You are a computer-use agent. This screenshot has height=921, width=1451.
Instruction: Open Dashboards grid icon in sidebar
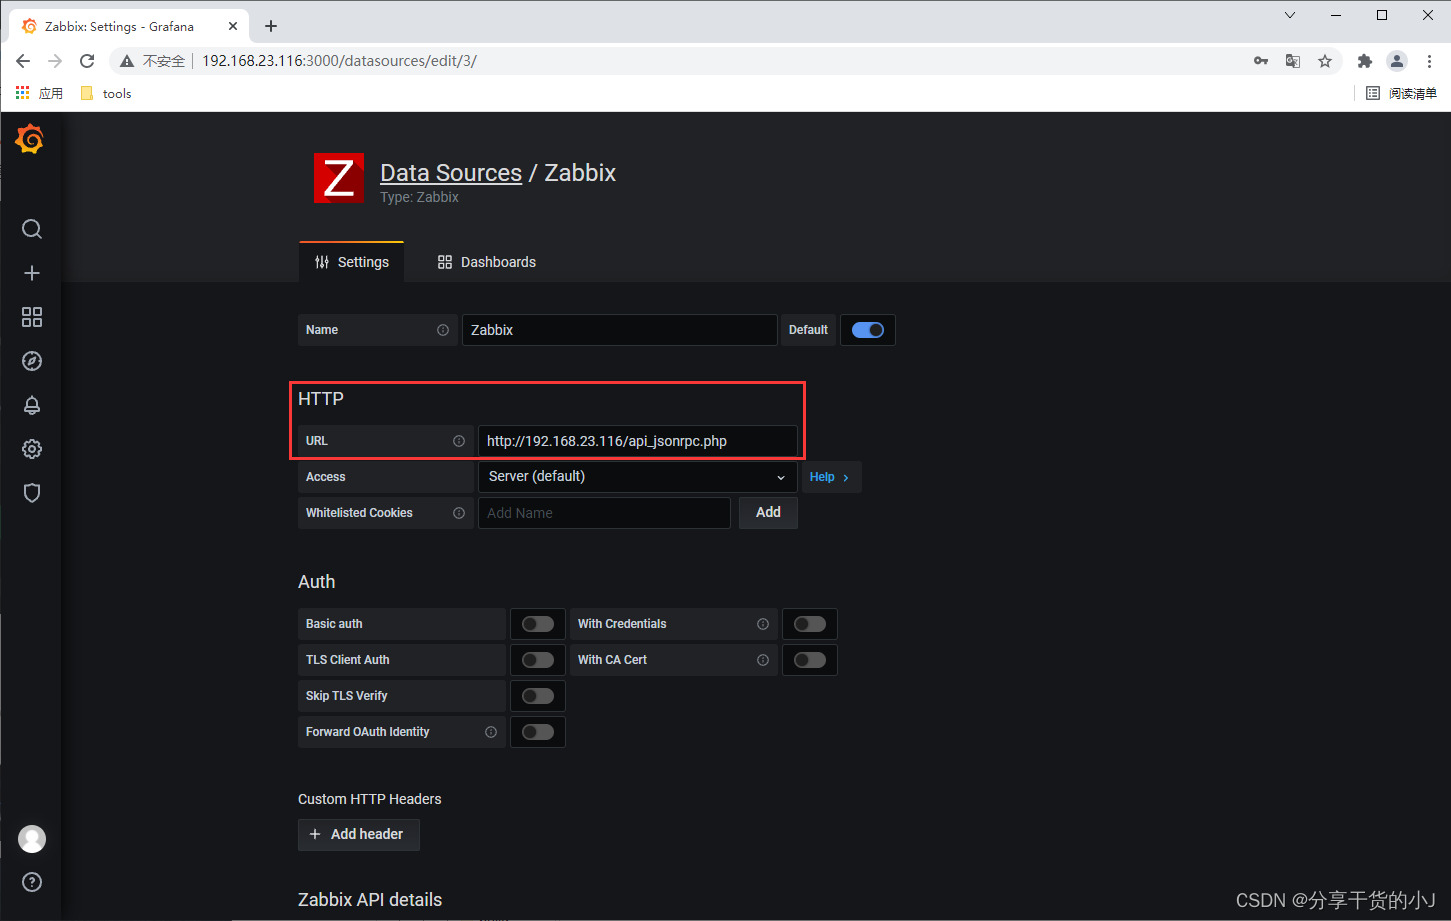tap(32, 317)
